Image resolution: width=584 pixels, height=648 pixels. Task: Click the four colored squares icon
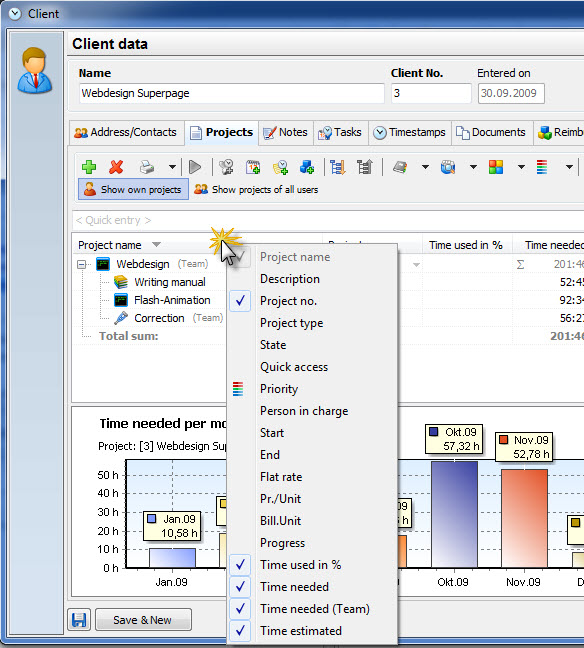pyautogui.click(x=496, y=167)
